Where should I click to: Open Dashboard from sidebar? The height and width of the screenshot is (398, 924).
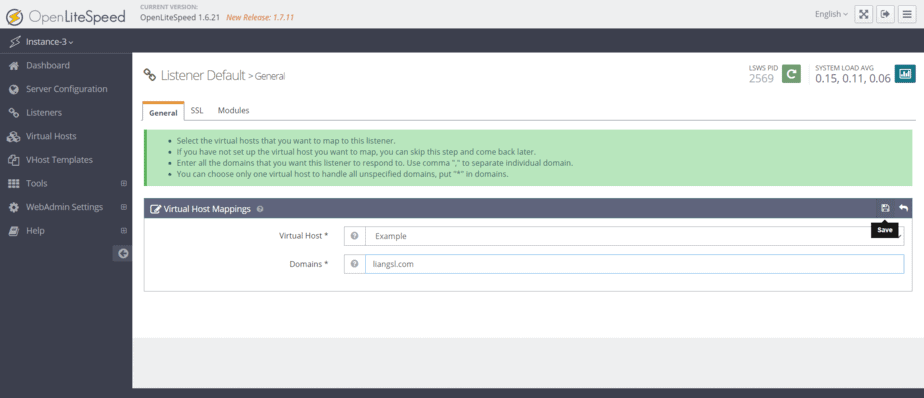[48, 65]
